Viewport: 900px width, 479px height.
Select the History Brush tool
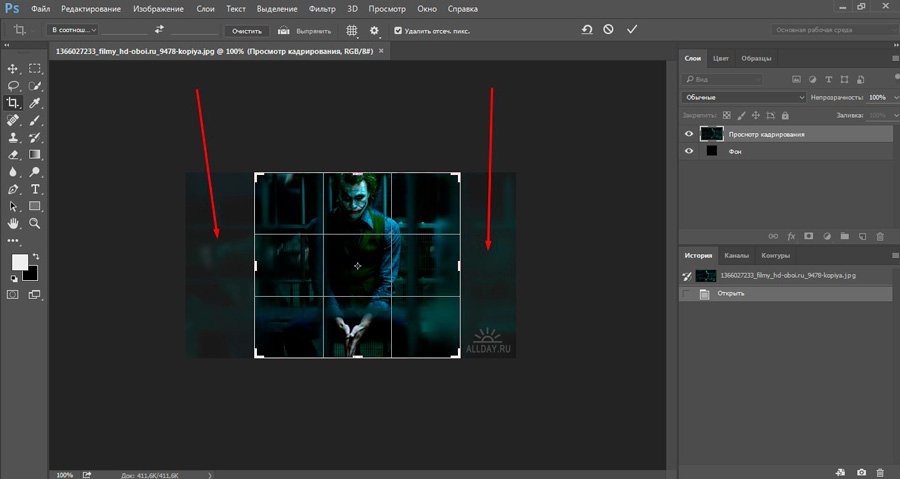pos(35,138)
